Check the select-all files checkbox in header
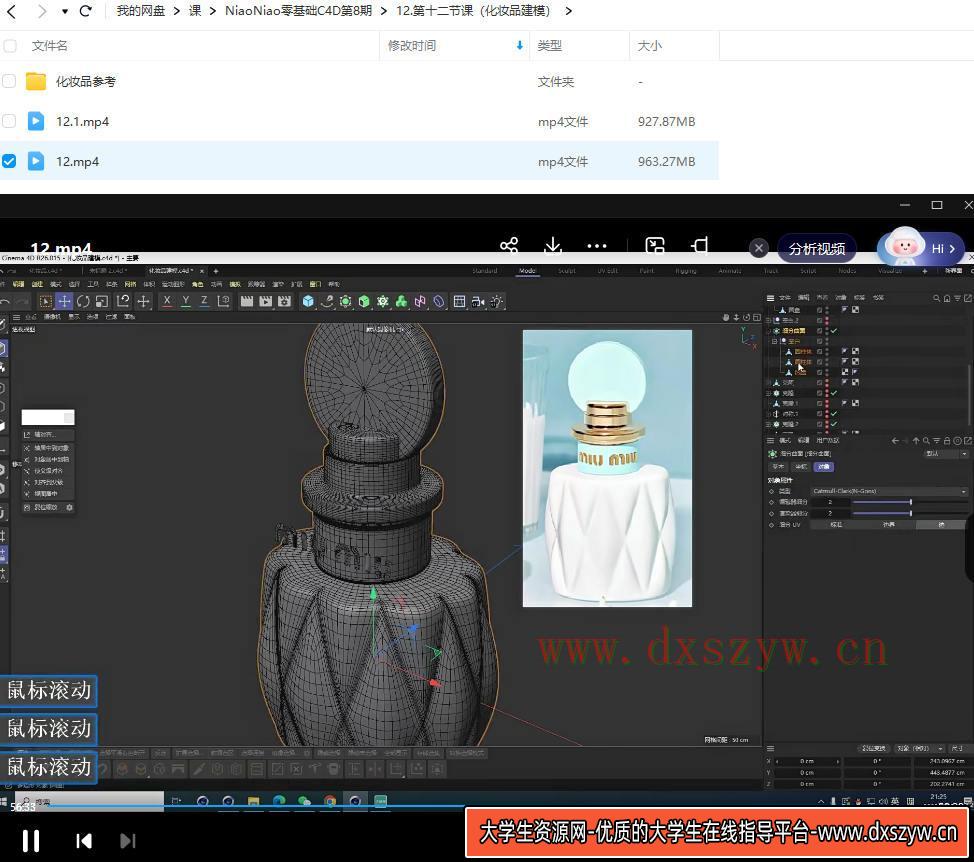Viewport: 974px width, 862px height. [9, 46]
